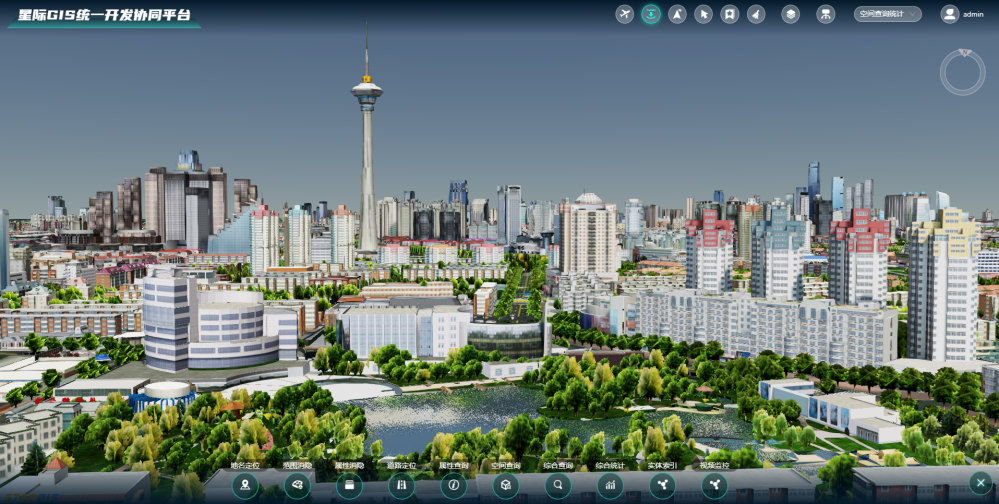Activate the cursor pointer selection tool
Image resolution: width=999 pixels, height=504 pixels.
(703, 14)
